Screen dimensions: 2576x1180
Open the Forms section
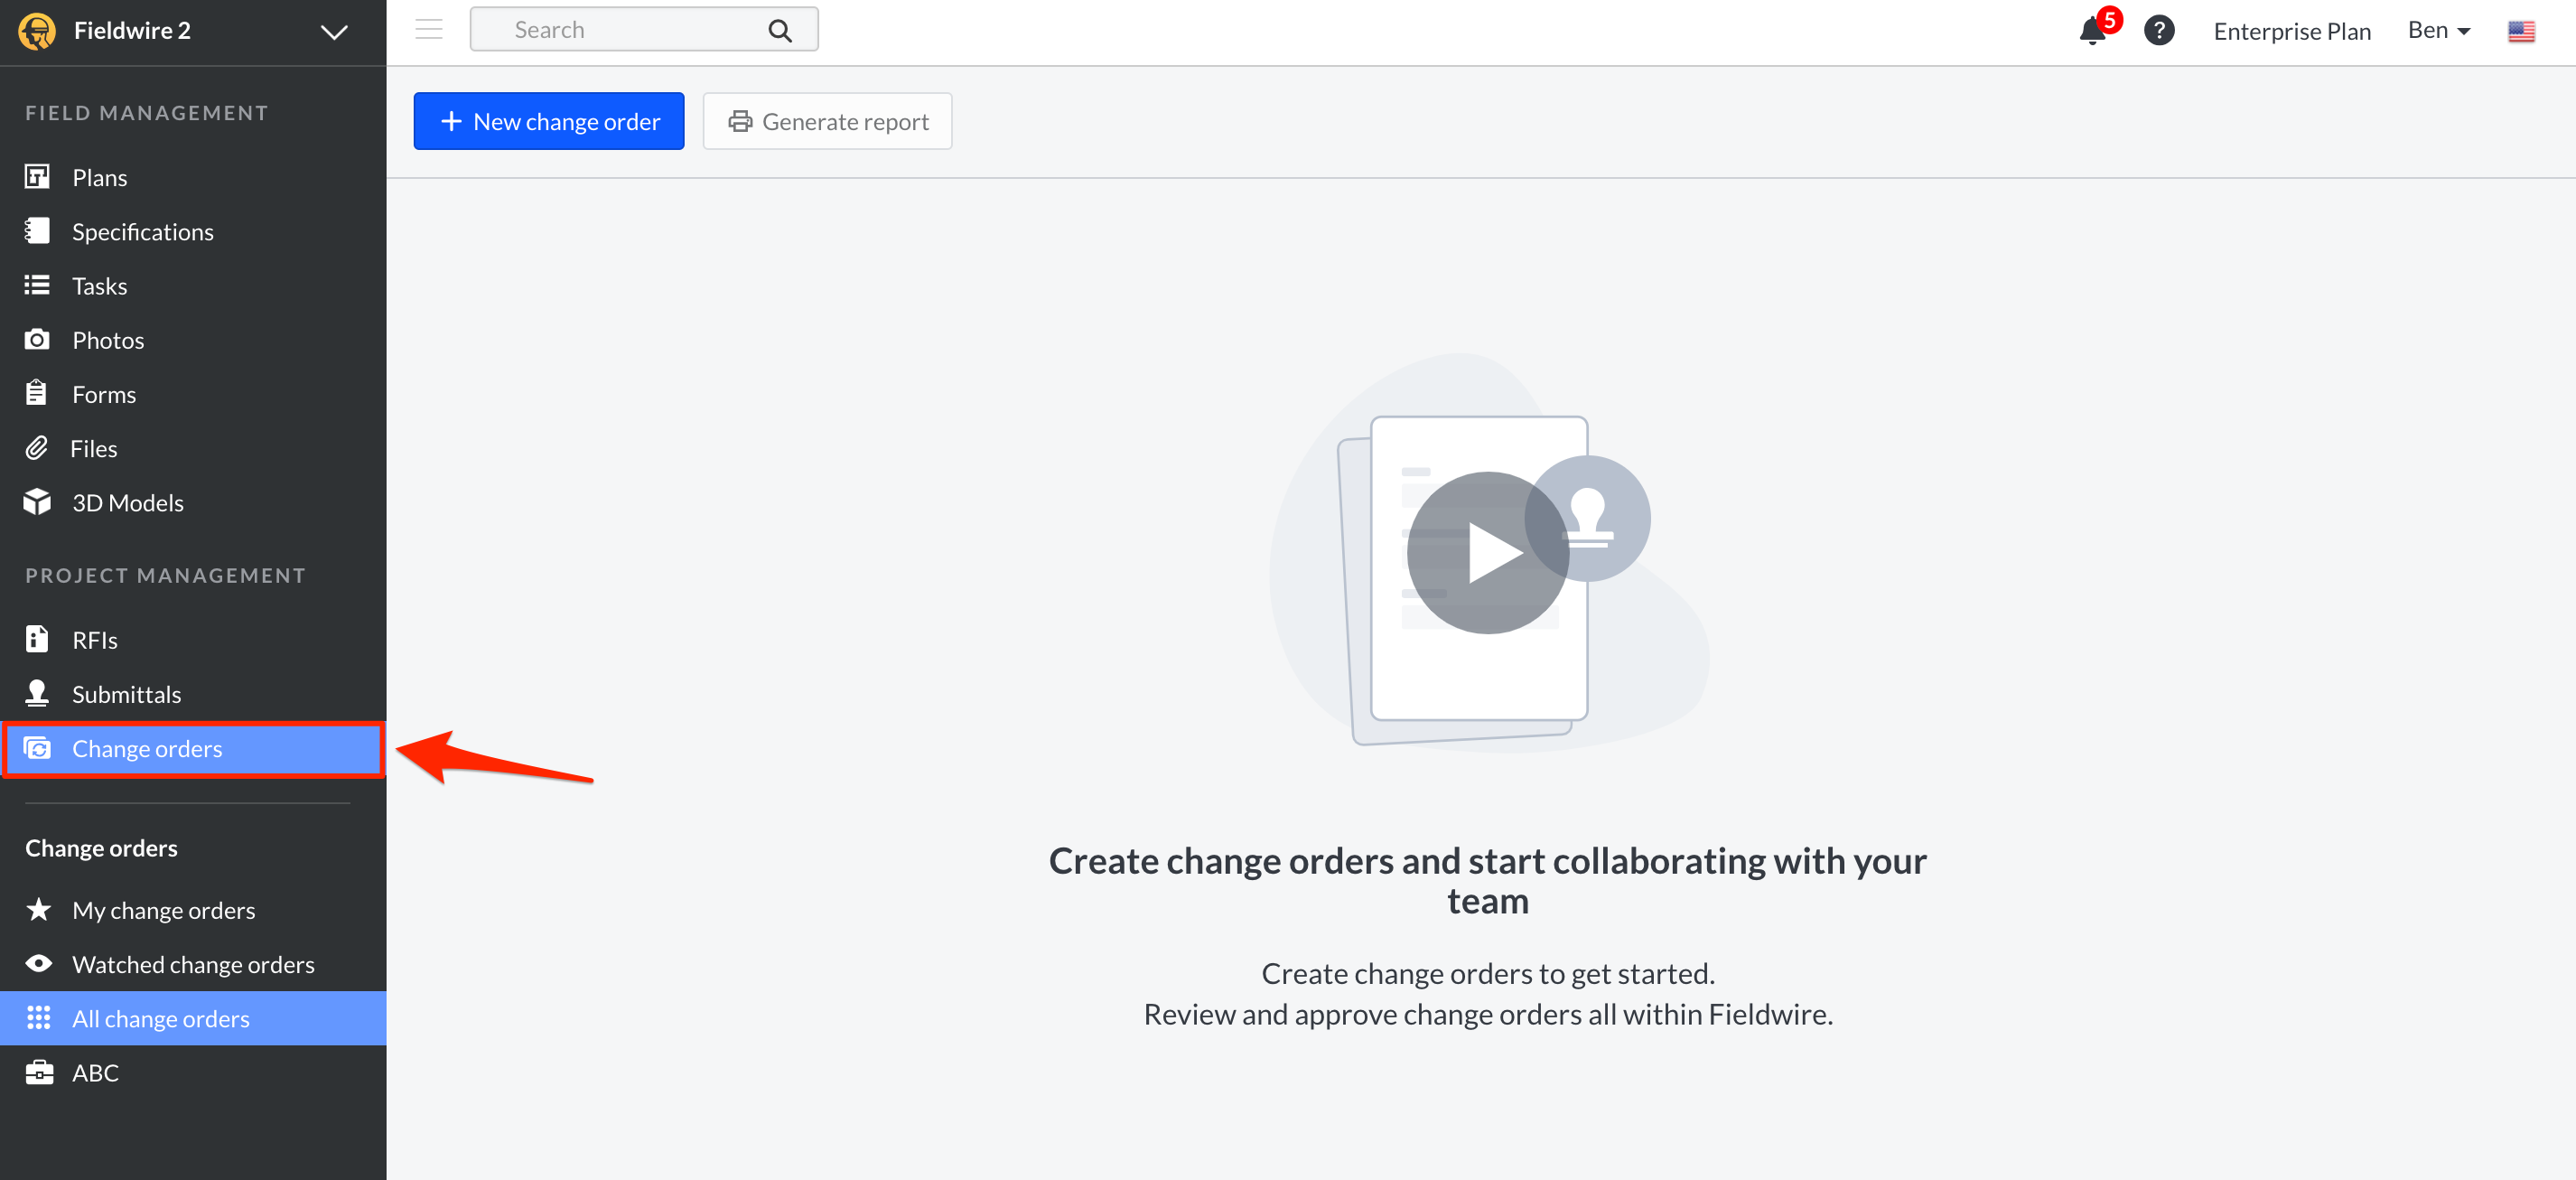point(103,393)
